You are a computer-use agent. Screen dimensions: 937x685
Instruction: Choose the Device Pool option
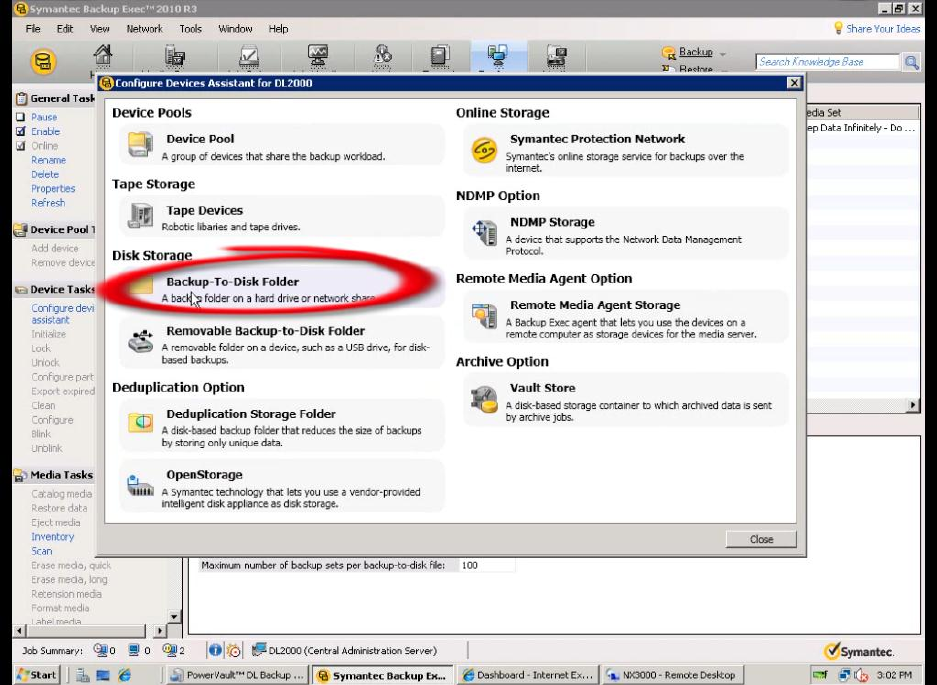pos(281,145)
